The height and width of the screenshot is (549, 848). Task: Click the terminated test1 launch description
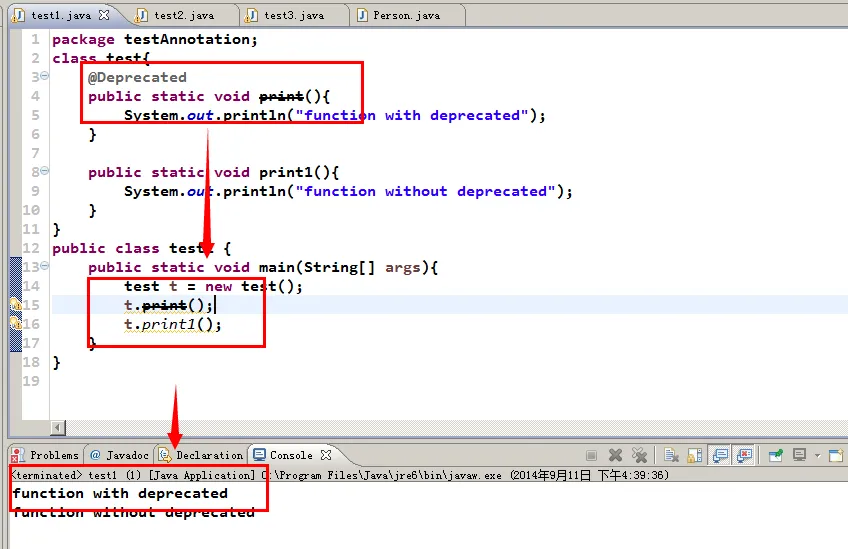(x=340, y=475)
